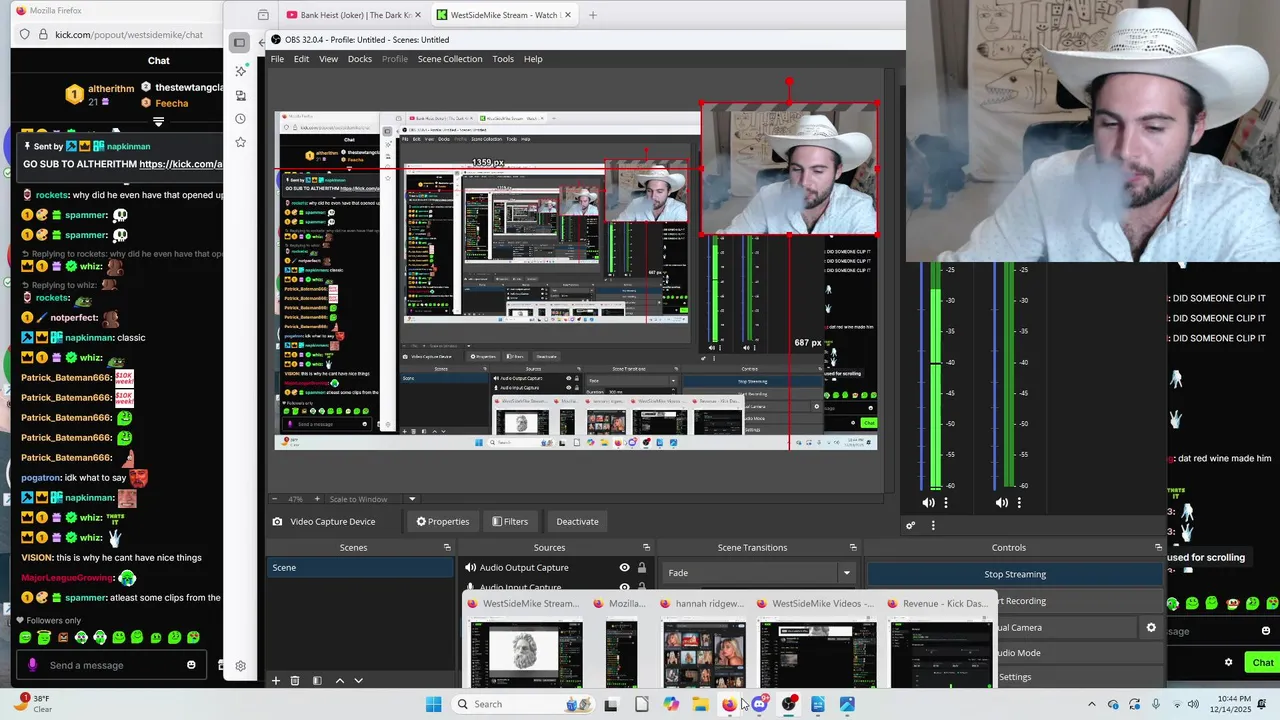Toggle lock on Audio Output Capture source
This screenshot has width=1280, height=720.
pos(642,567)
